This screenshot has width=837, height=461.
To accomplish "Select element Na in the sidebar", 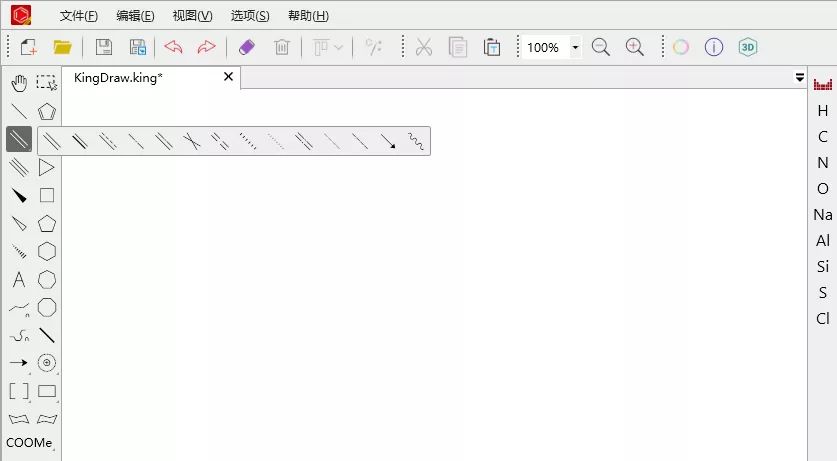I will [x=823, y=214].
